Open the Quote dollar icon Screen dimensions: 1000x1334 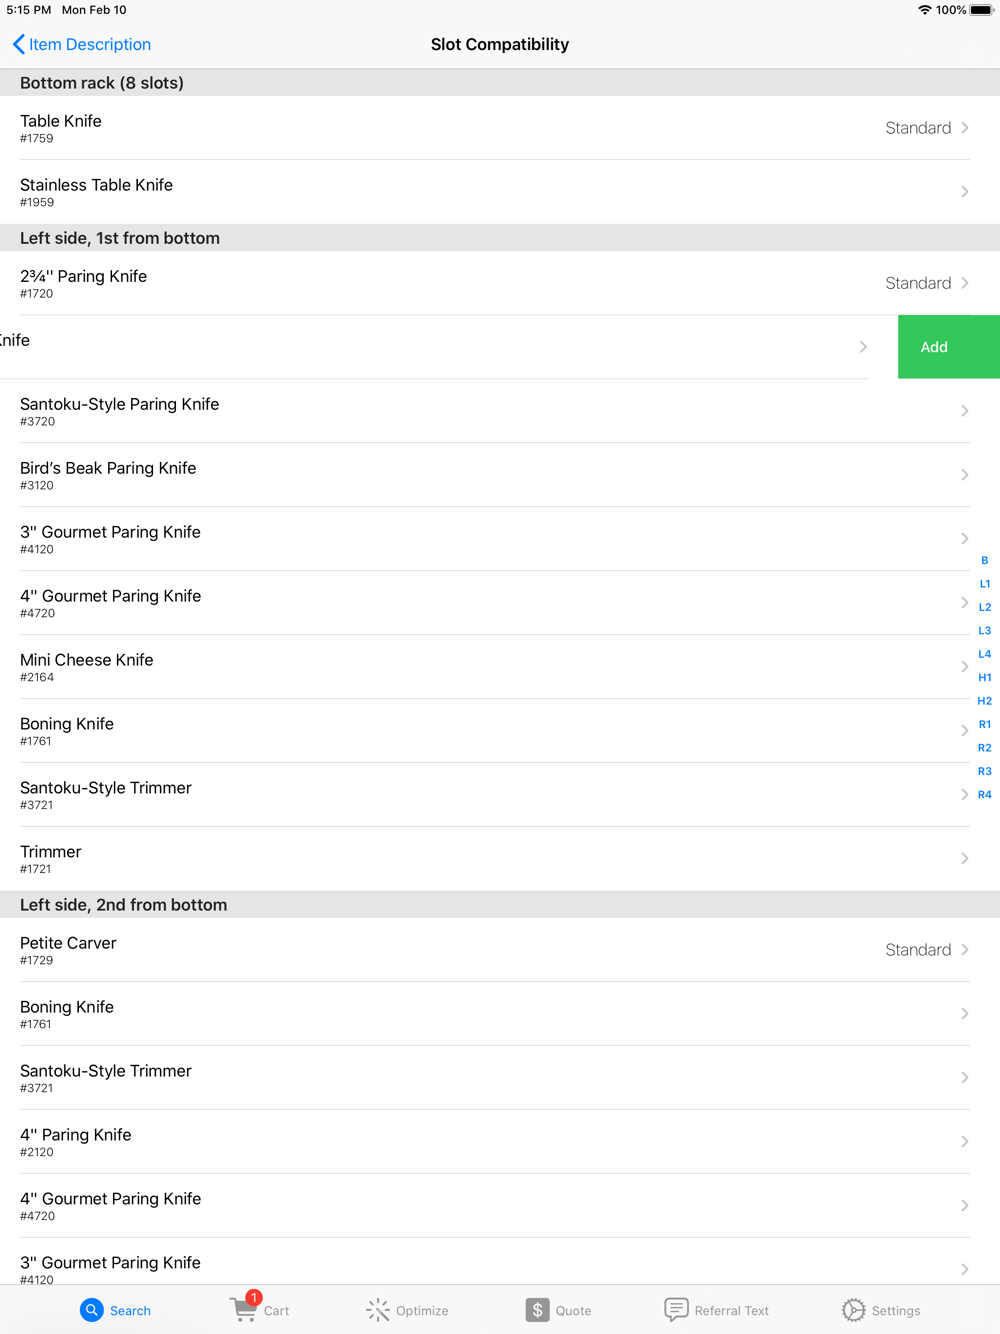(x=537, y=1310)
